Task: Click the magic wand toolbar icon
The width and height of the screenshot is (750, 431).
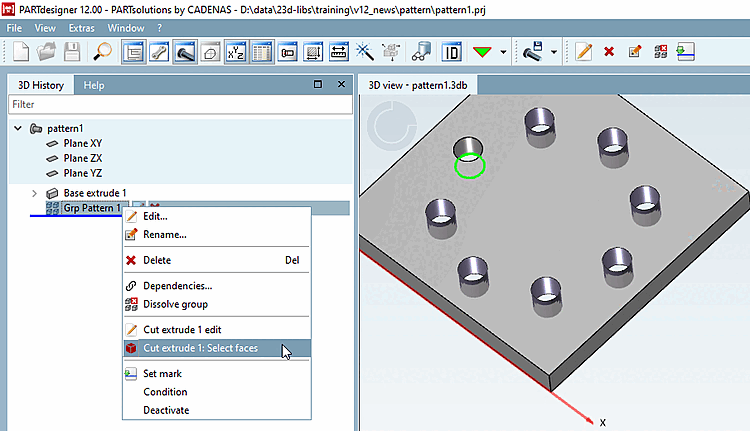Action: click(x=365, y=51)
